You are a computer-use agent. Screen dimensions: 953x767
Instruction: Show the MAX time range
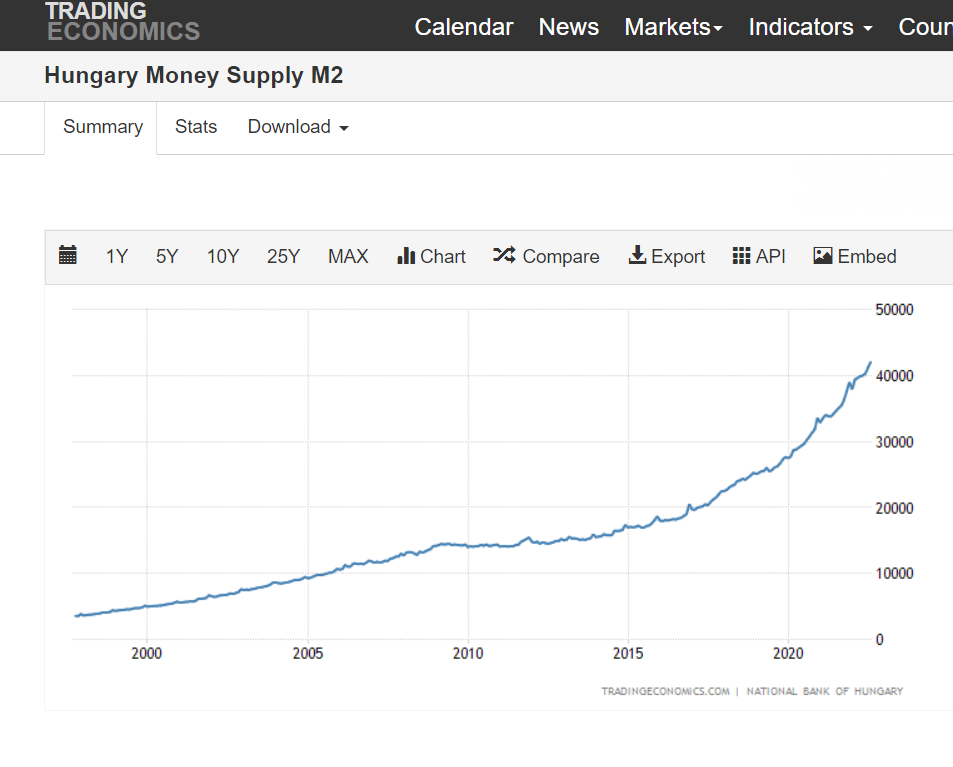pyautogui.click(x=348, y=256)
